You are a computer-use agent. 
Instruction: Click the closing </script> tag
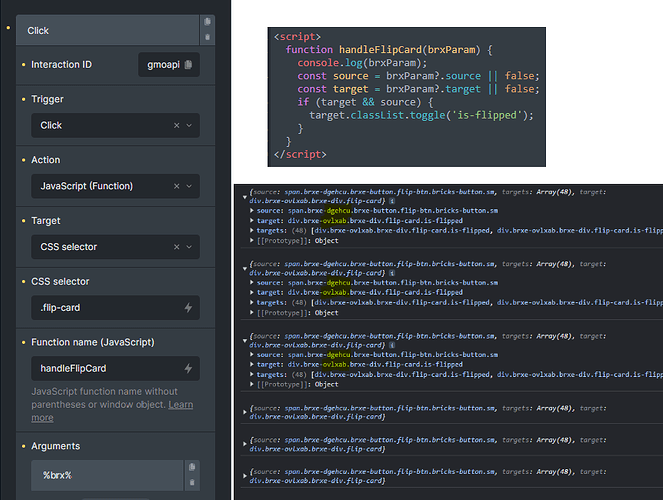coord(300,155)
